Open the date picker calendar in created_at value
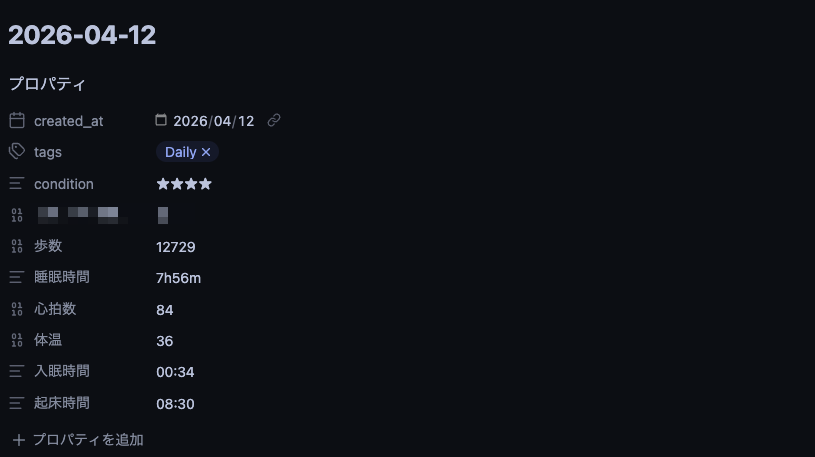815x457 pixels. pyautogui.click(x=161, y=121)
